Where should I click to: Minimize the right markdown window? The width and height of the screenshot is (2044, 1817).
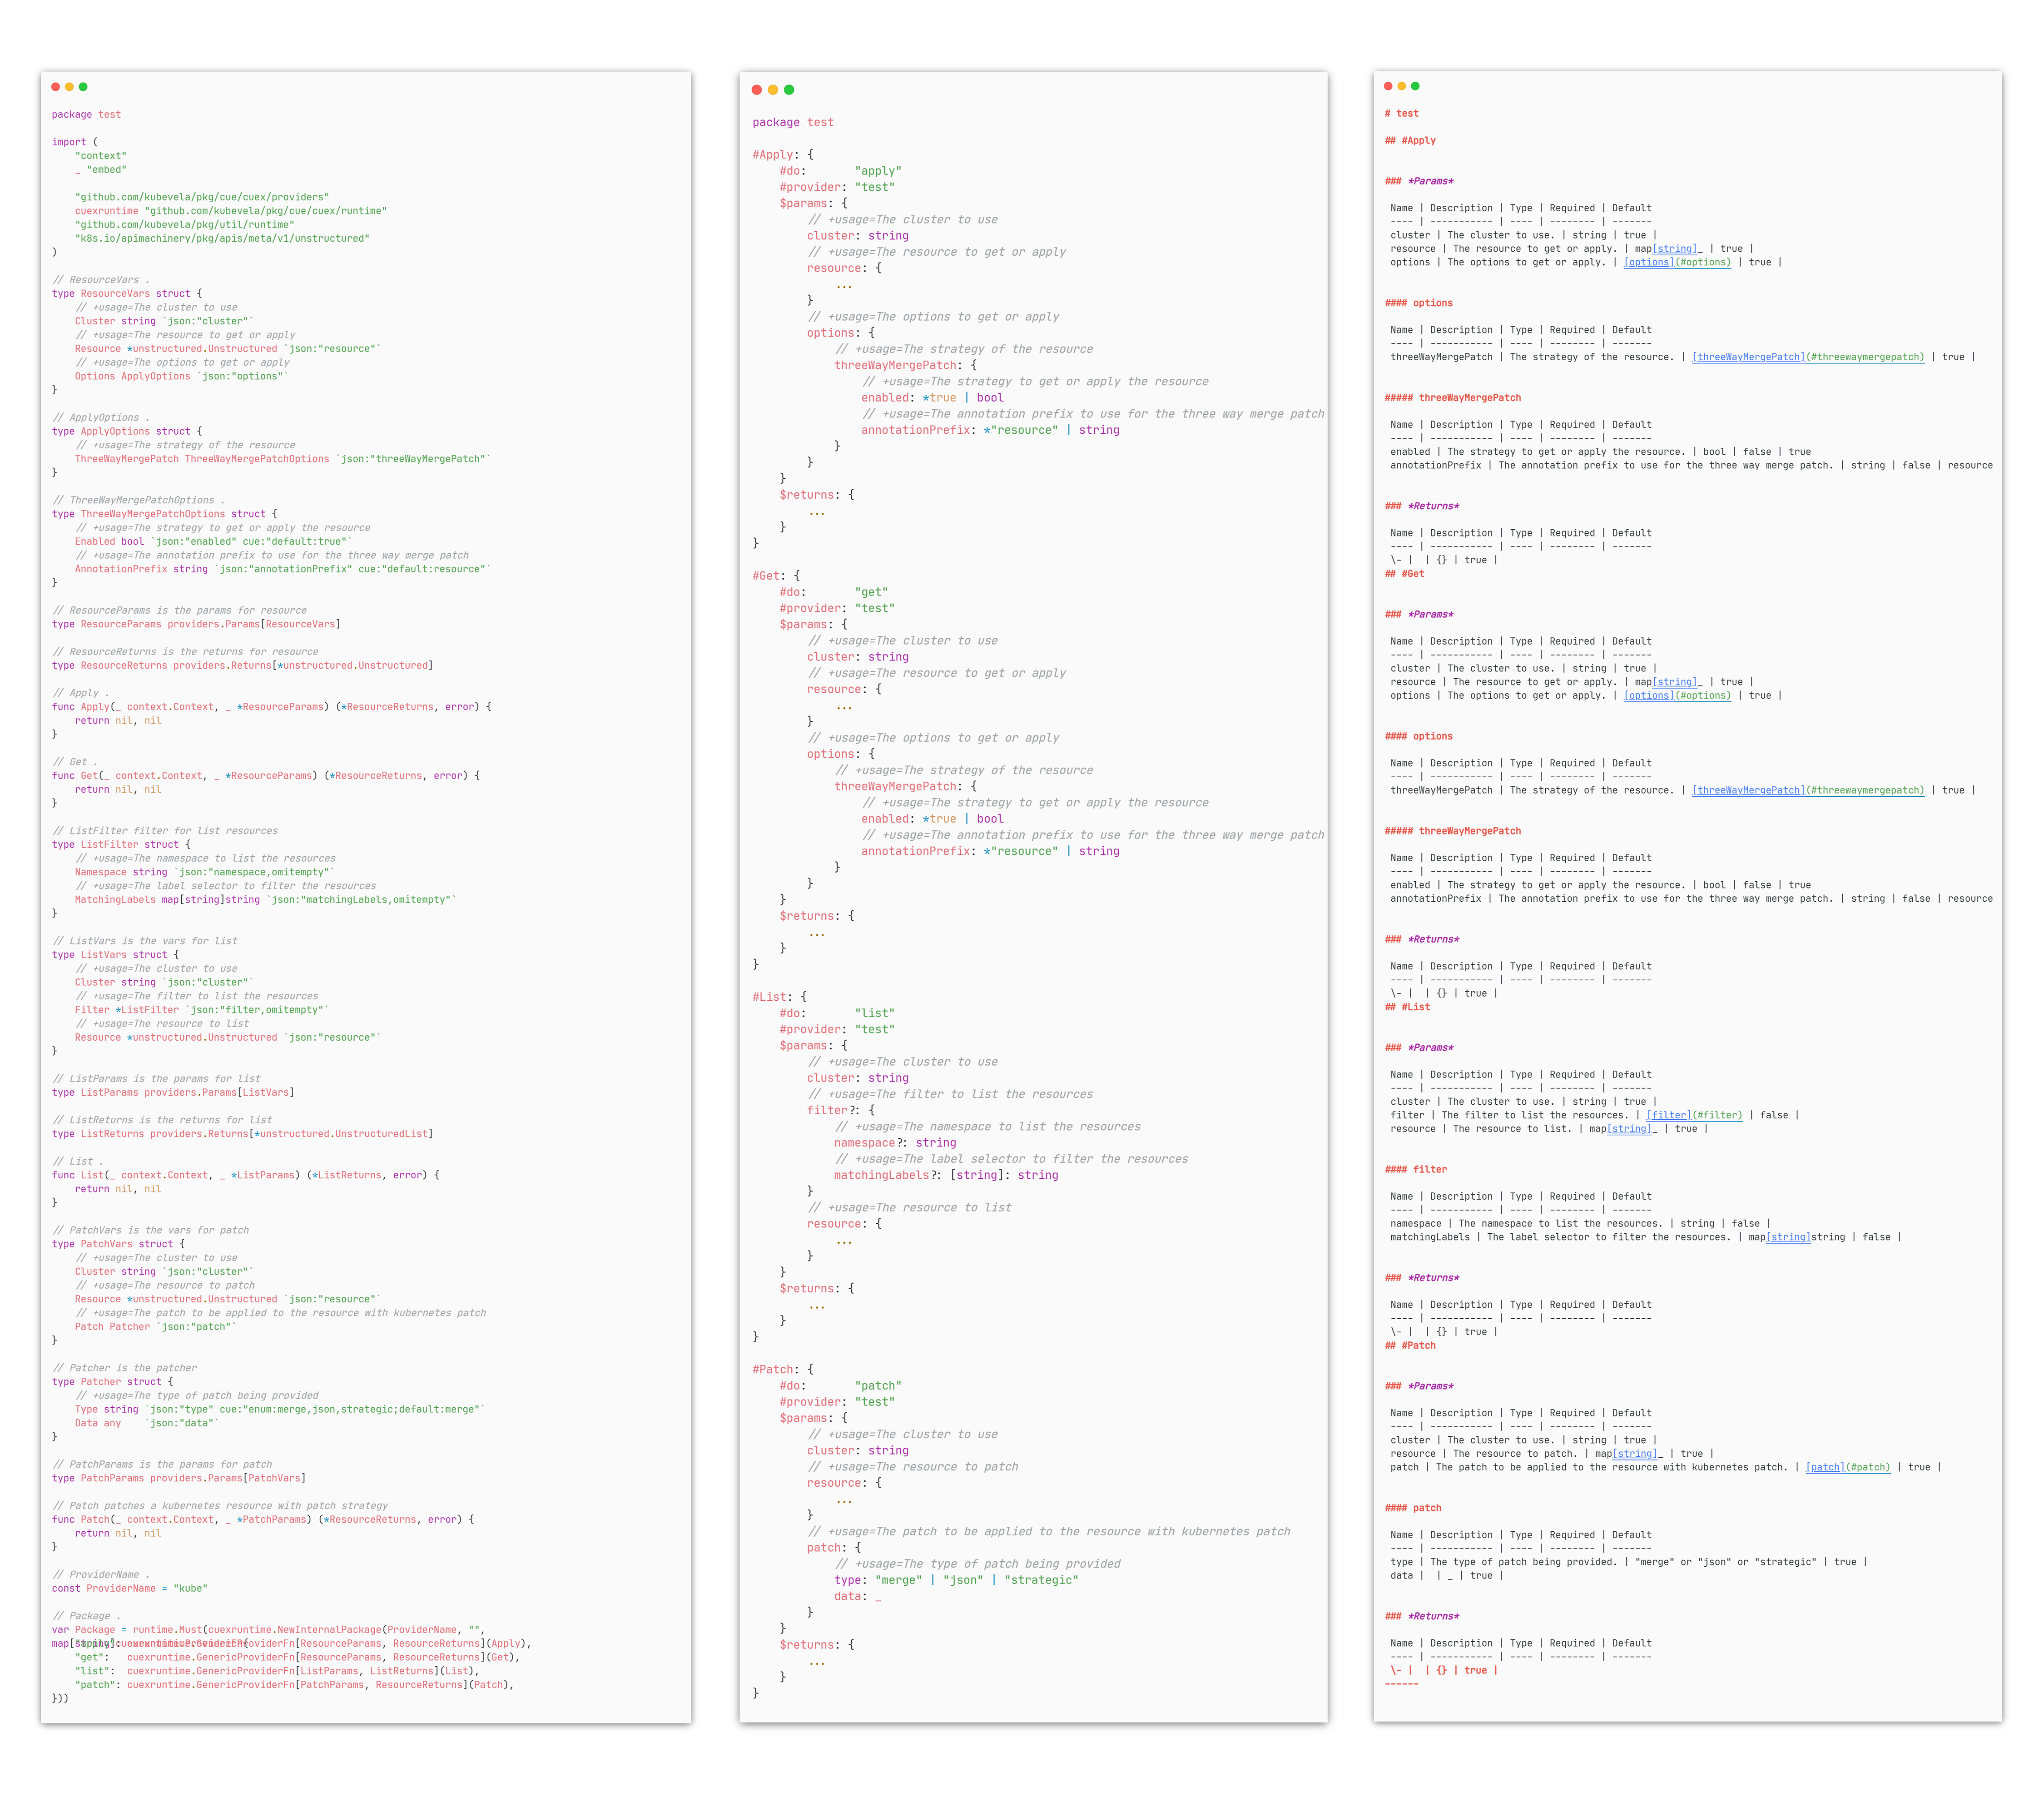coord(1402,86)
